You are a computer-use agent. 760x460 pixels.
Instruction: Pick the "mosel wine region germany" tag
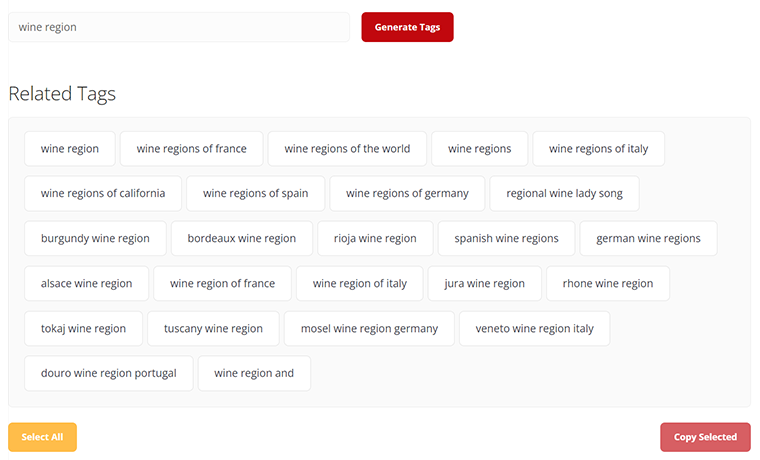(x=369, y=329)
